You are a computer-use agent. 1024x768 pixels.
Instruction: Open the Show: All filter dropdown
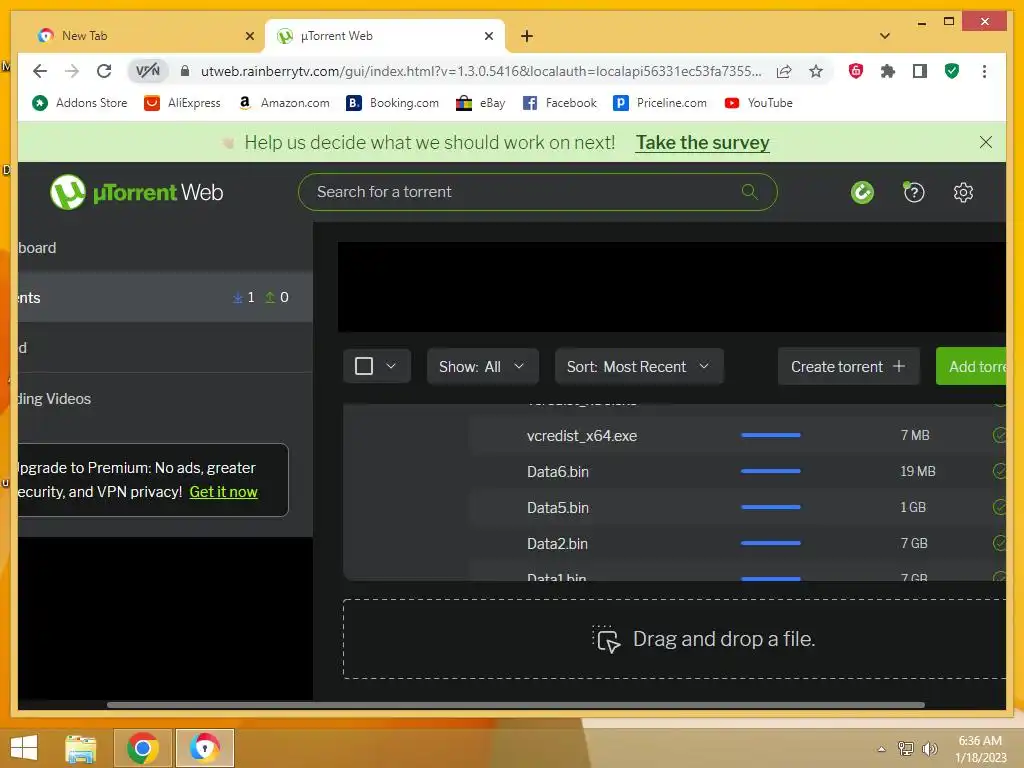(483, 366)
